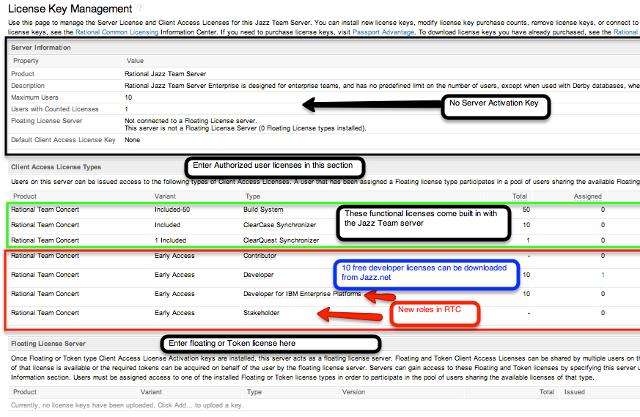
Task: Click the Issued column header in floating table
Action: click(x=575, y=392)
